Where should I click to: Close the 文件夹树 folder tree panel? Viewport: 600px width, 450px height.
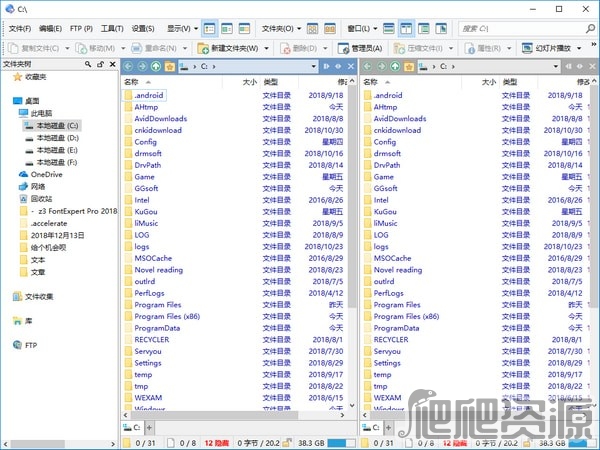112,64
